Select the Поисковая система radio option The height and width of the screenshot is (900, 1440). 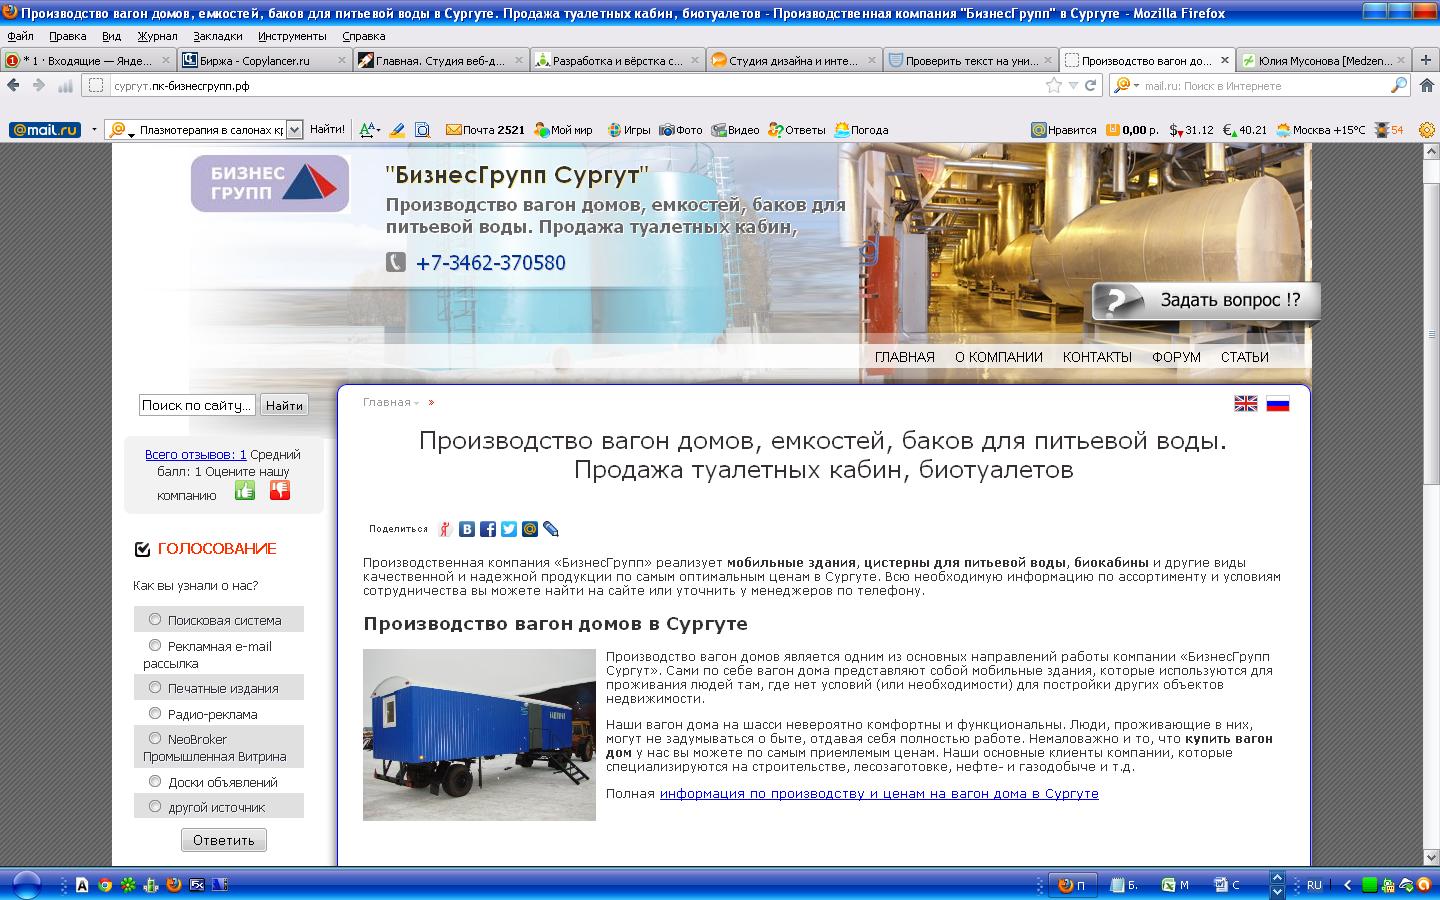point(155,619)
